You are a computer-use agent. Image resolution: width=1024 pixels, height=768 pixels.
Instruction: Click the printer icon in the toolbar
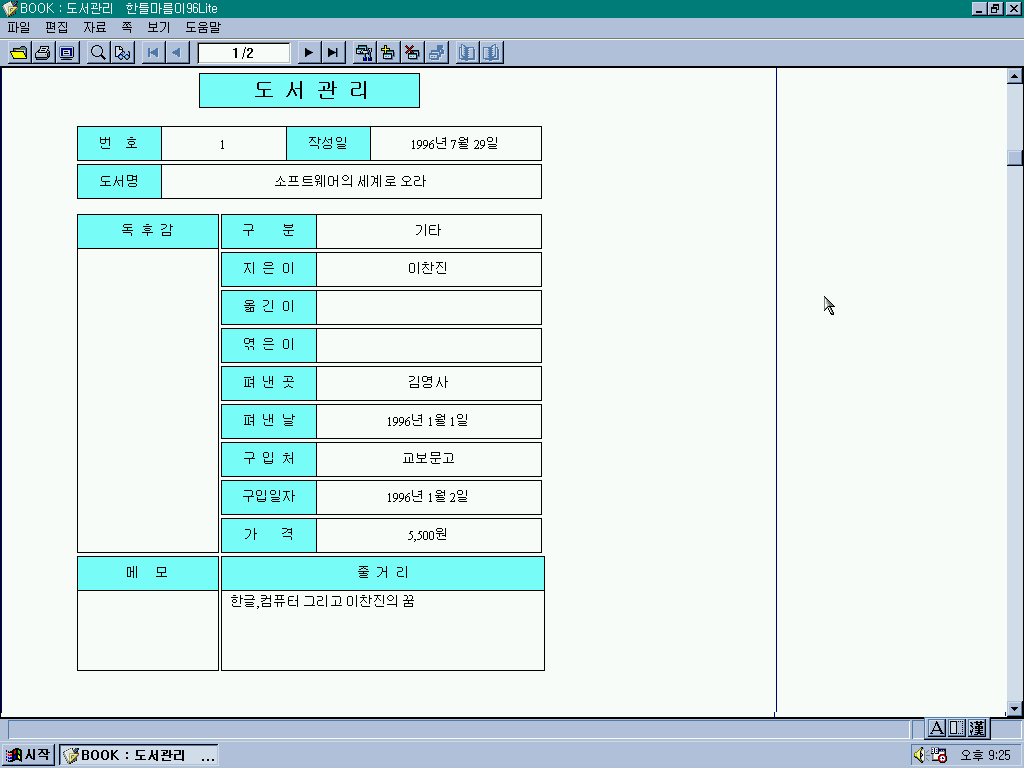pyautogui.click(x=43, y=53)
